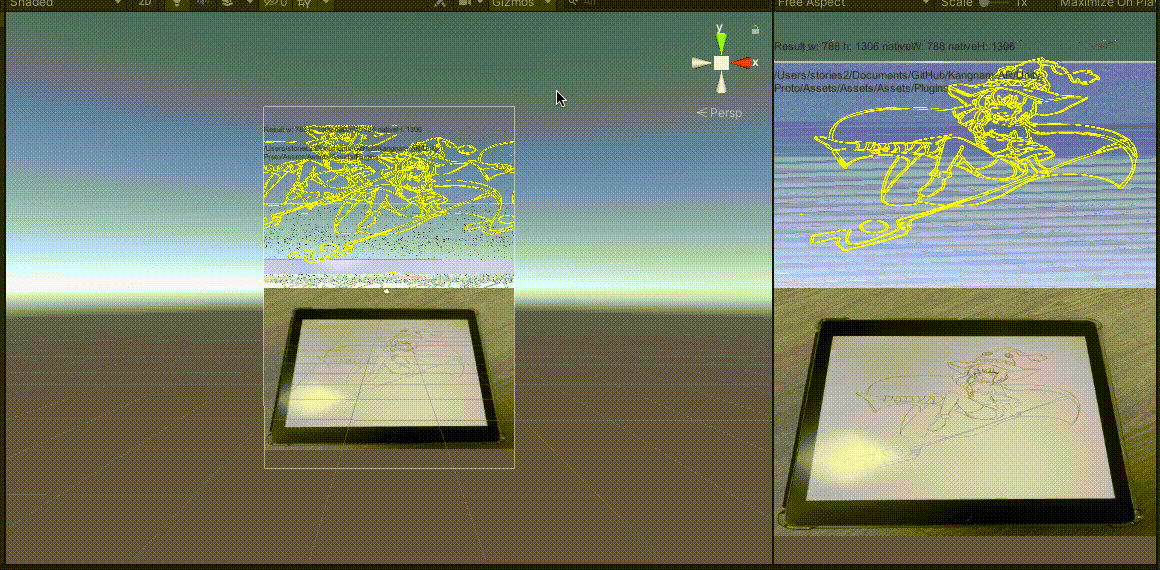Open the Gizmos dropdown menu

(521, 3)
